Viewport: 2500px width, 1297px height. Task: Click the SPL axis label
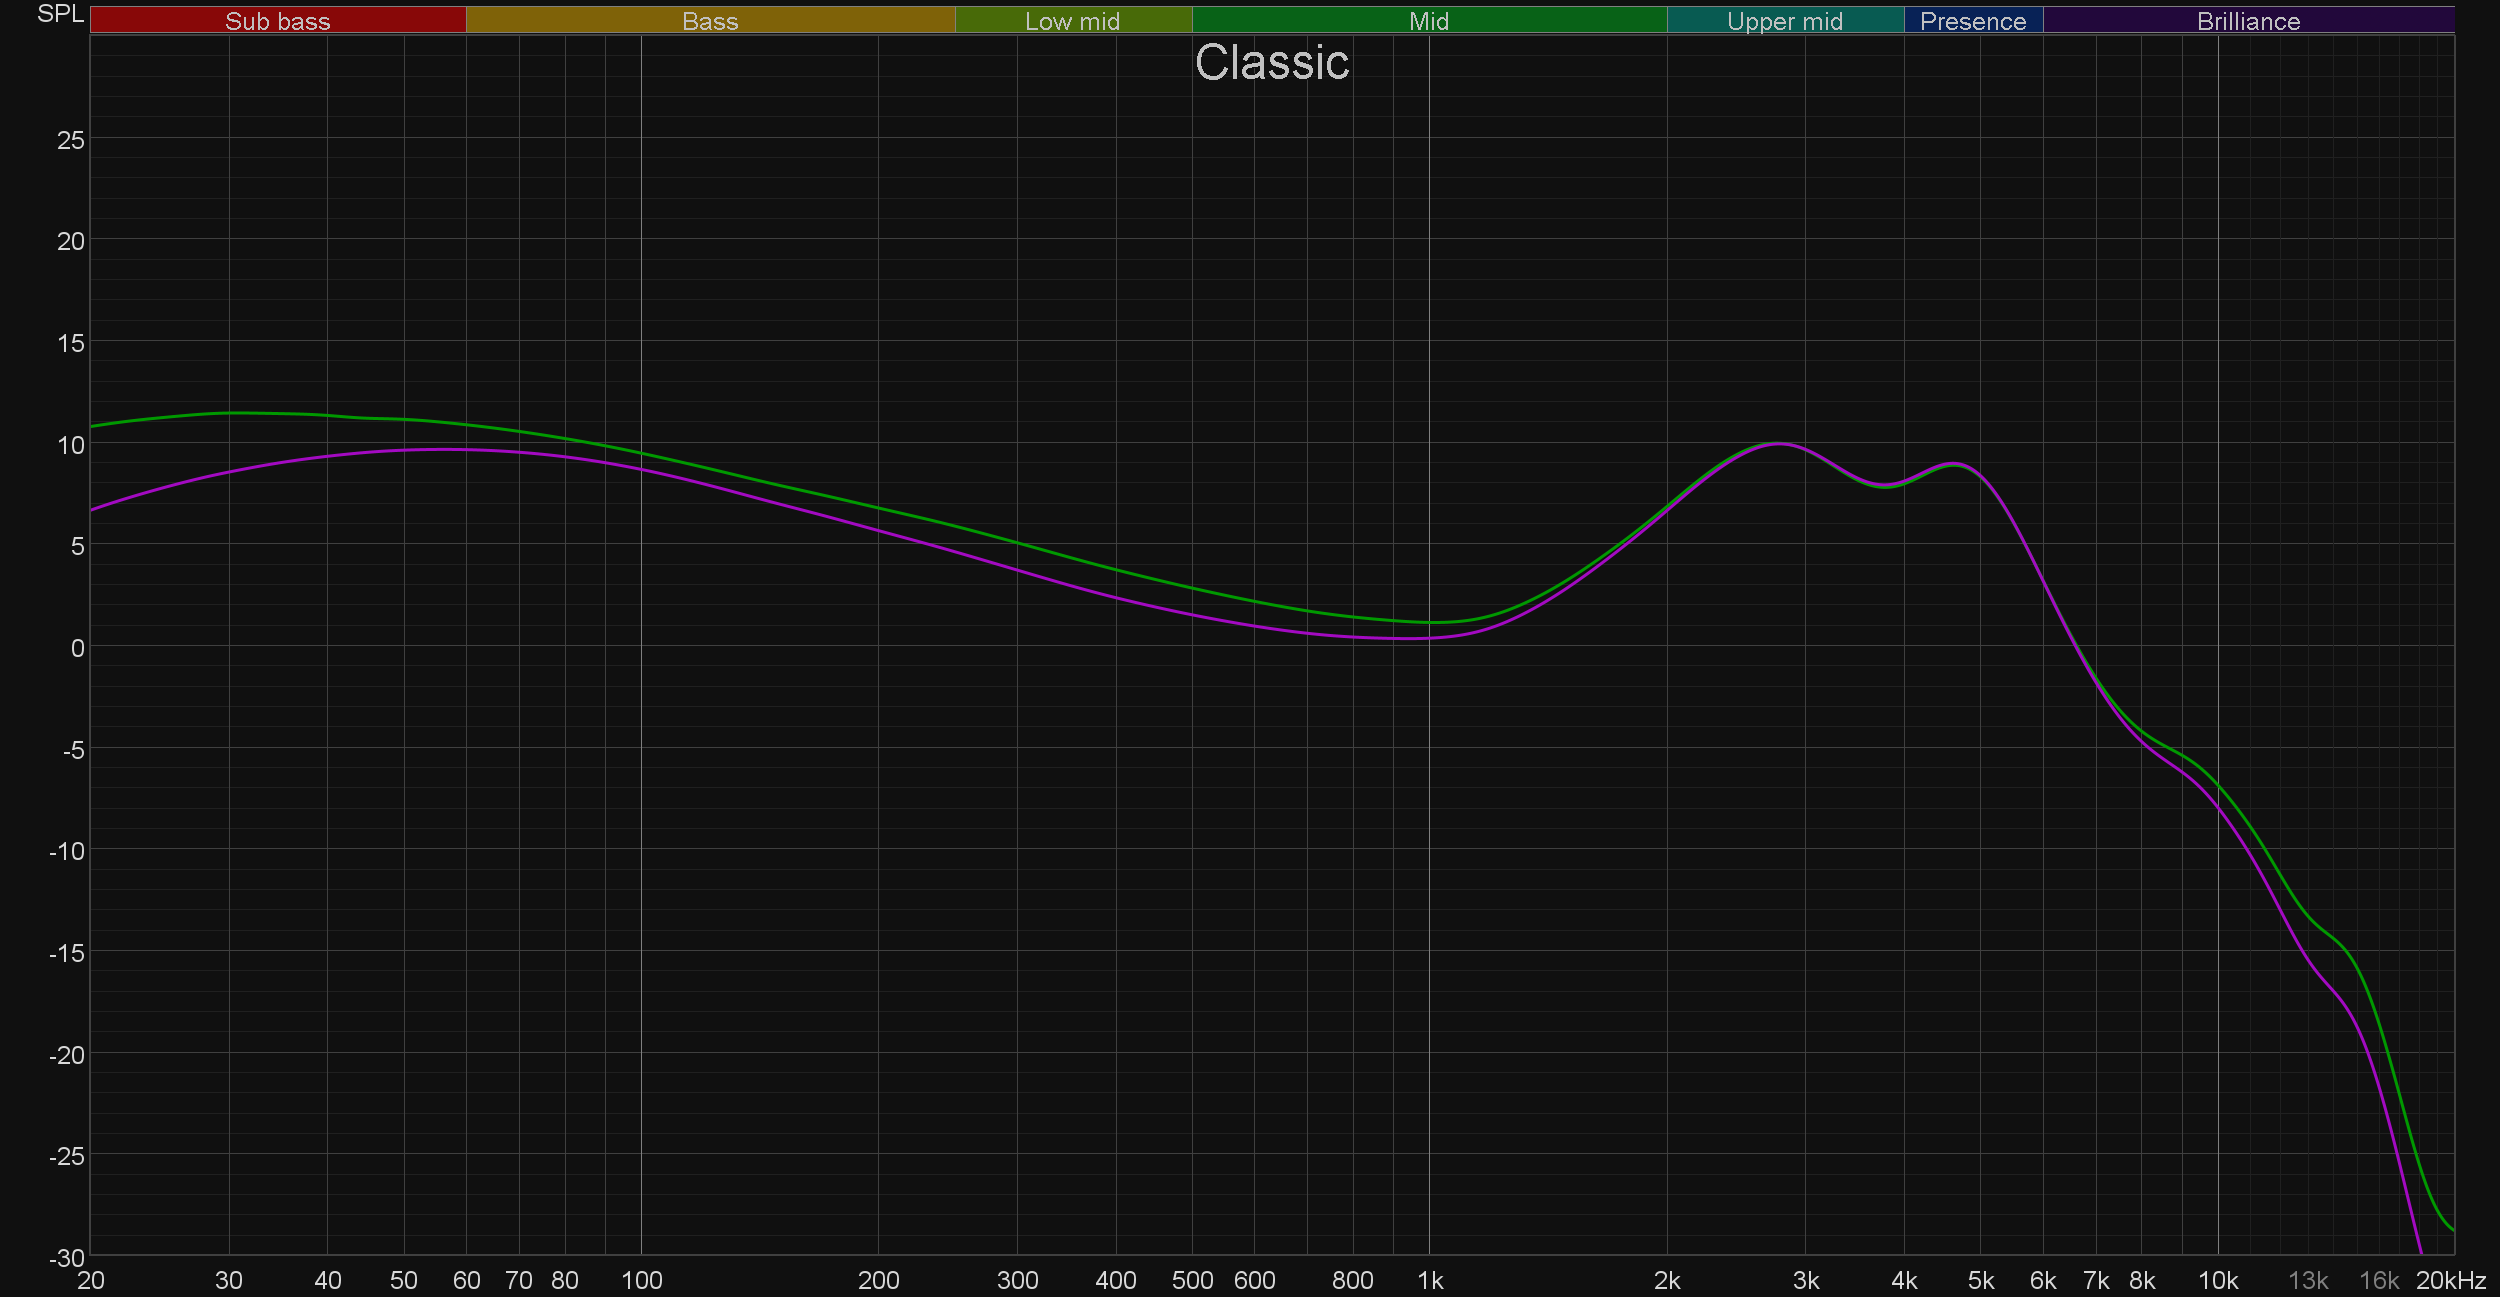click(x=60, y=14)
